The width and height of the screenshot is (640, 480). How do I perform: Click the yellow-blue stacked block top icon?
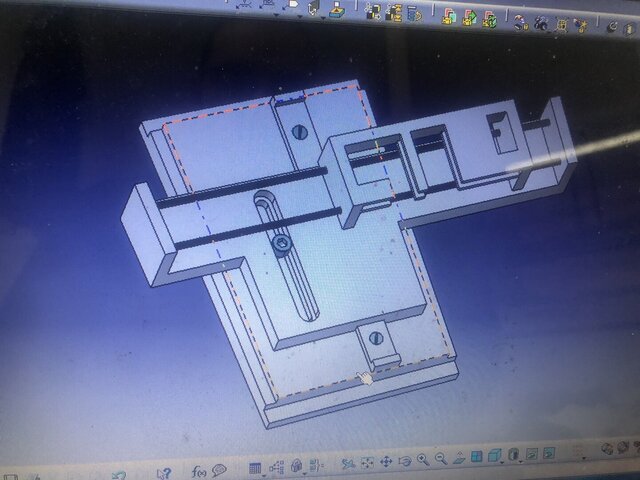(337, 9)
